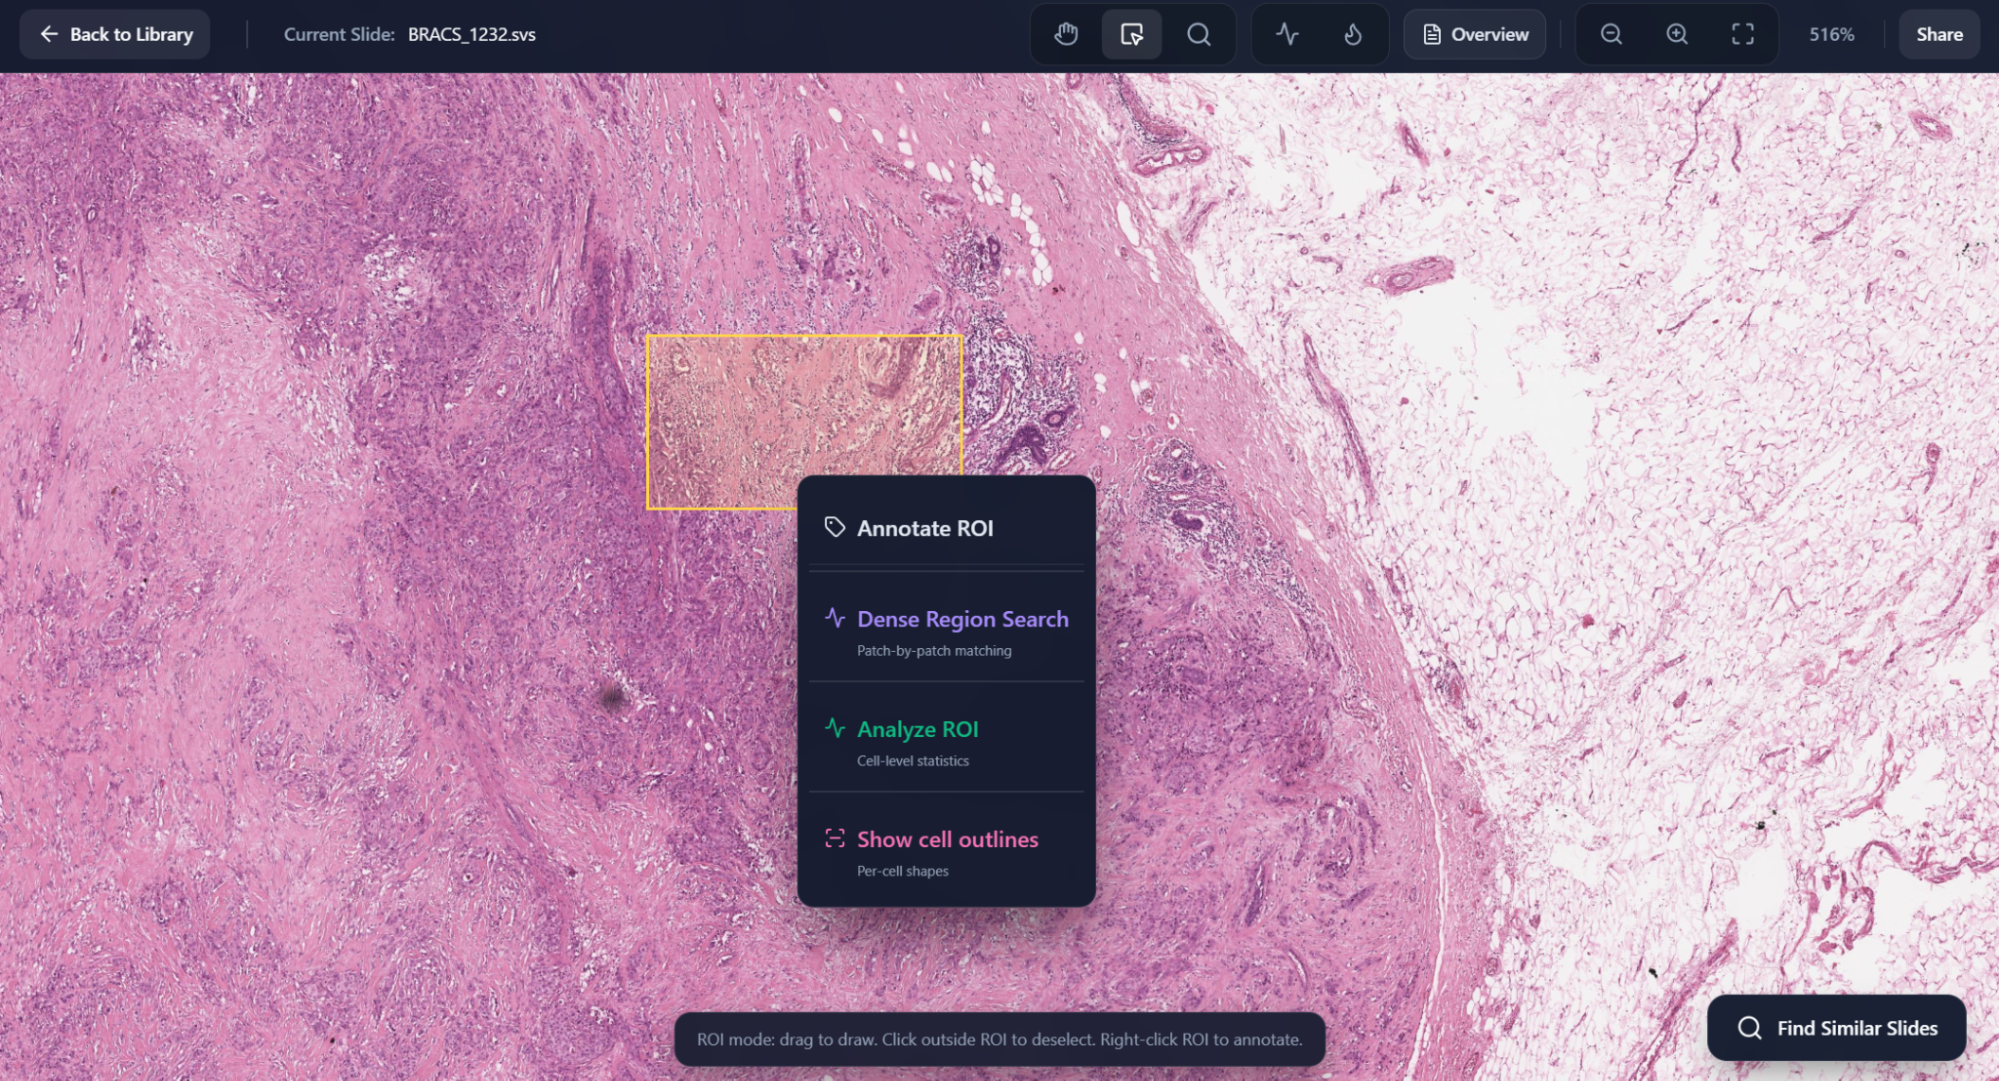This screenshot has width=1999, height=1081.
Task: Show cell outlines for the ROI
Action: [x=946, y=852]
